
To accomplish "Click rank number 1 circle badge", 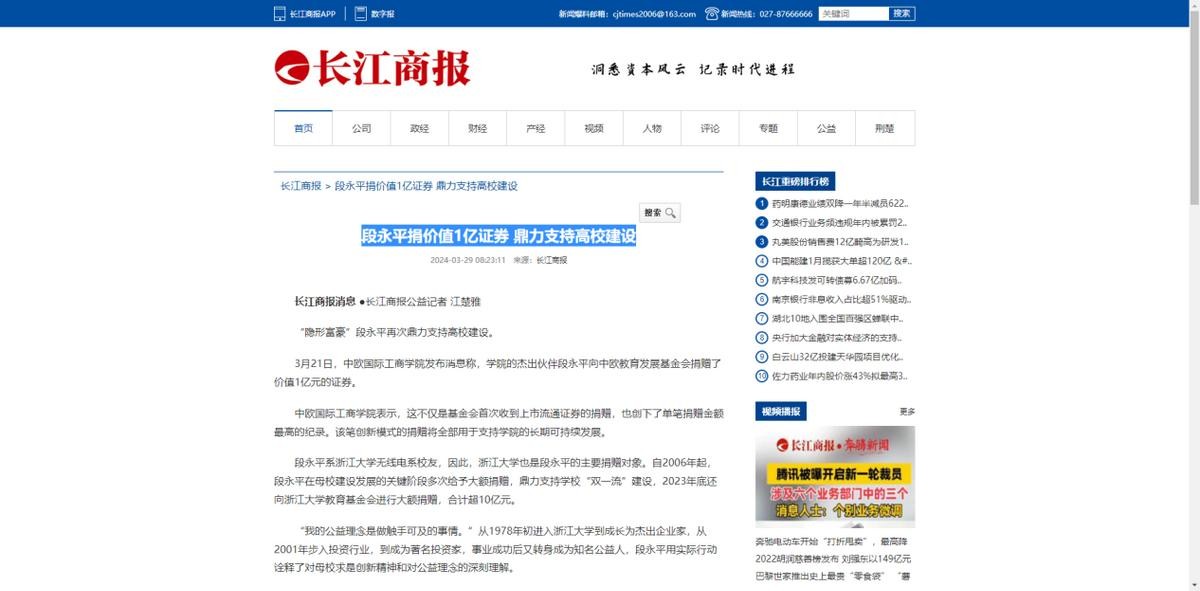I will click(x=762, y=203).
